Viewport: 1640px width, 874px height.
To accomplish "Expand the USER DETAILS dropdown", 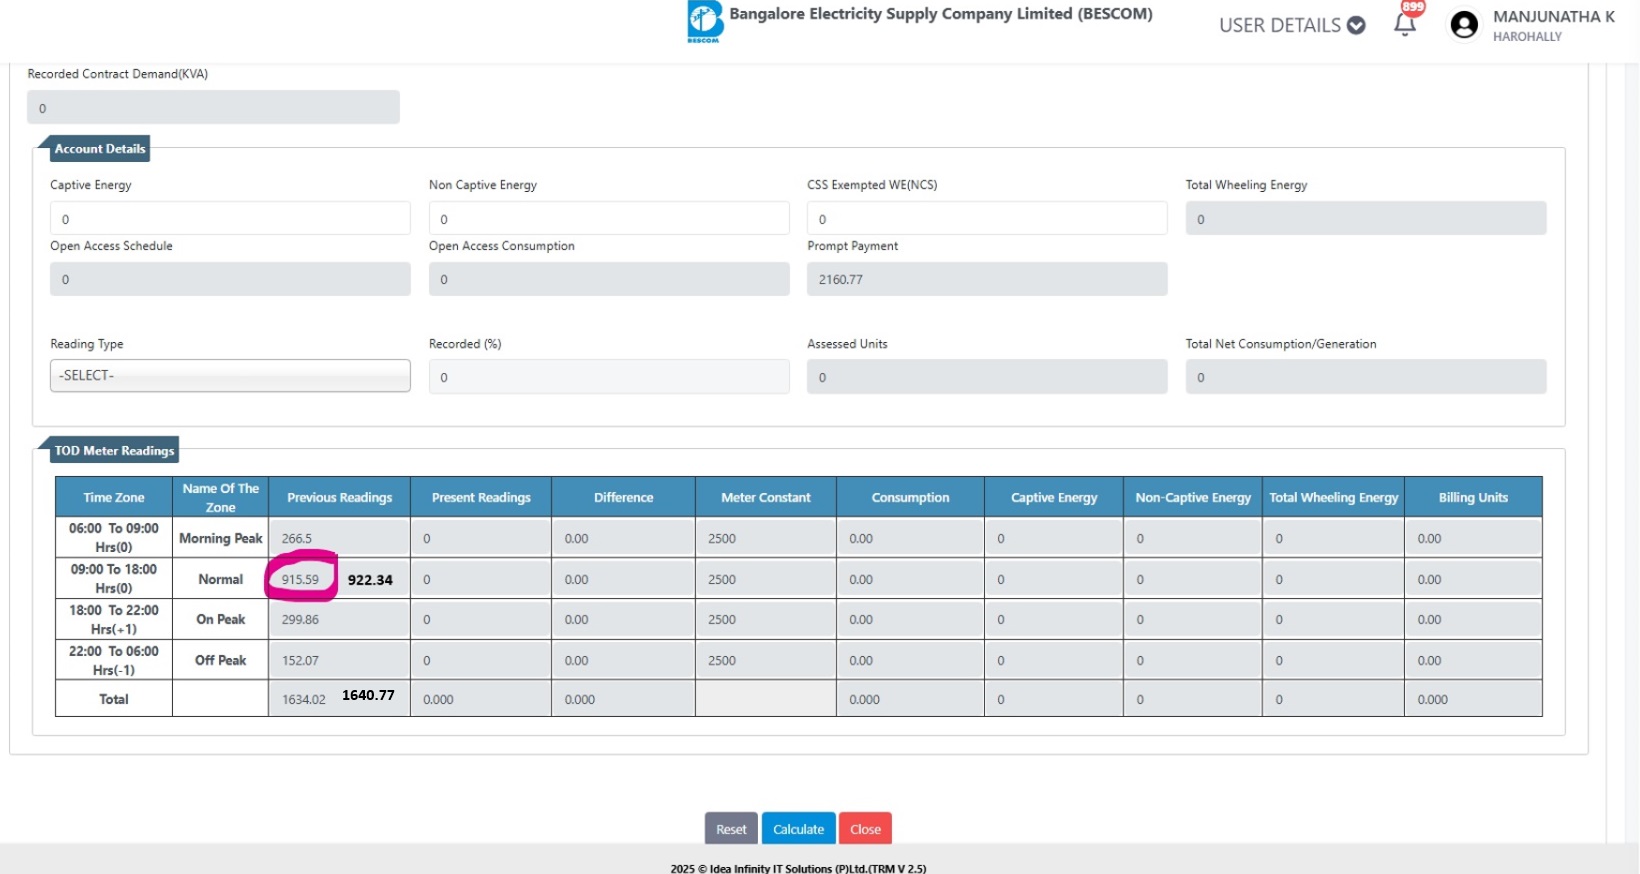I will (1291, 25).
